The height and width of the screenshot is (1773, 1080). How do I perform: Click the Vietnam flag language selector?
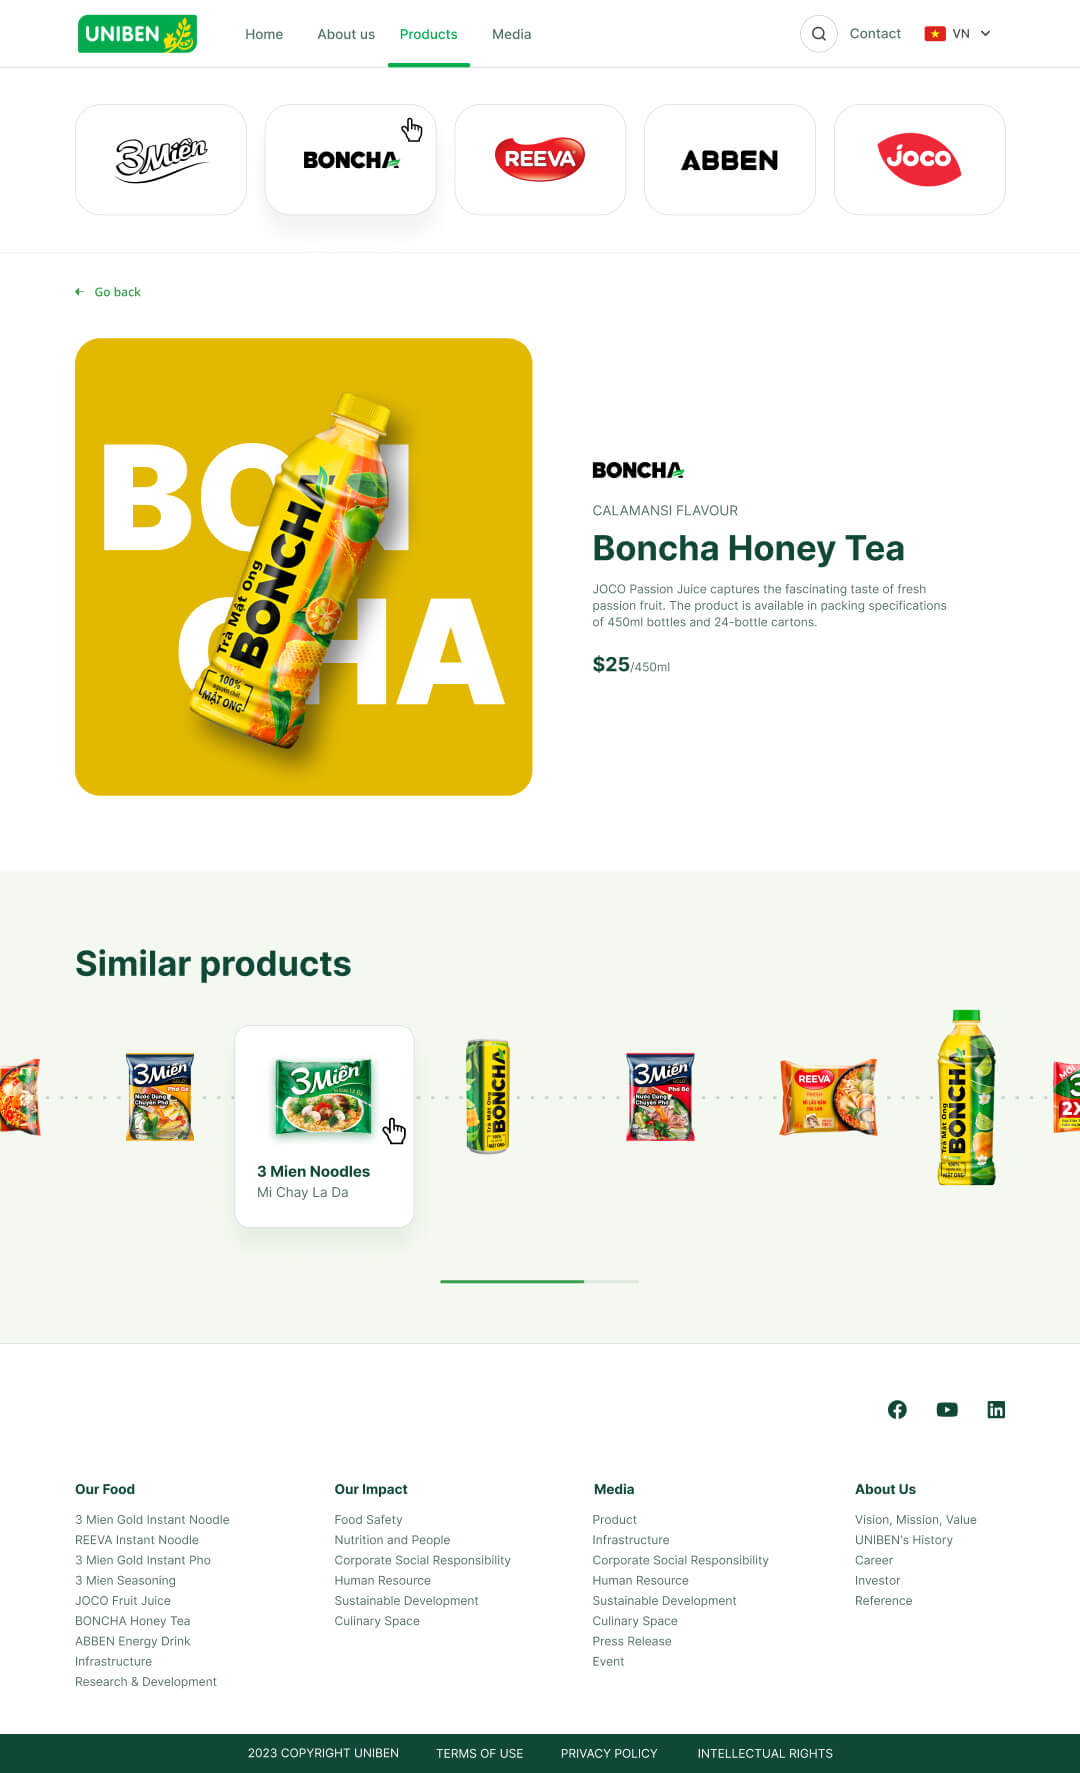(935, 34)
